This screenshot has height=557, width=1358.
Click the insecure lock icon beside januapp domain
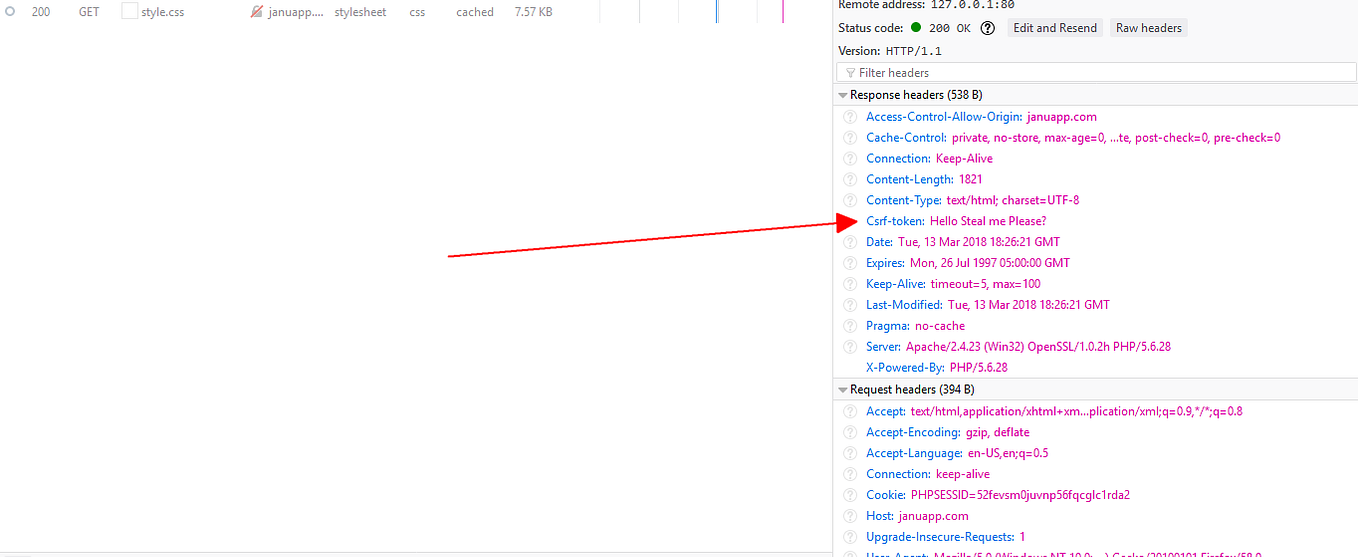pos(257,12)
